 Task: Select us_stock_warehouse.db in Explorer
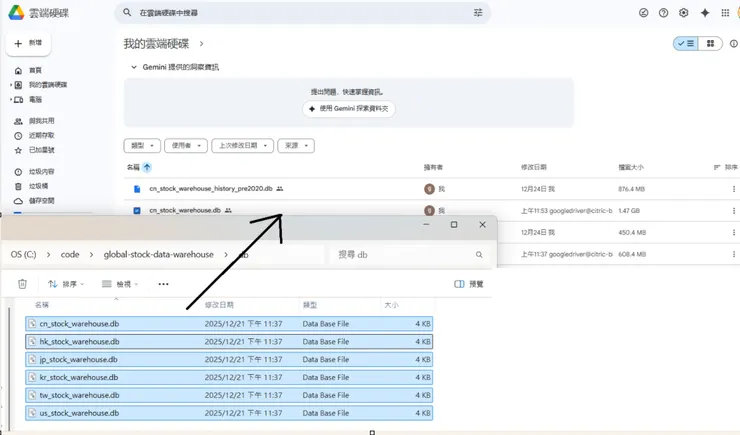pyautogui.click(x=229, y=413)
